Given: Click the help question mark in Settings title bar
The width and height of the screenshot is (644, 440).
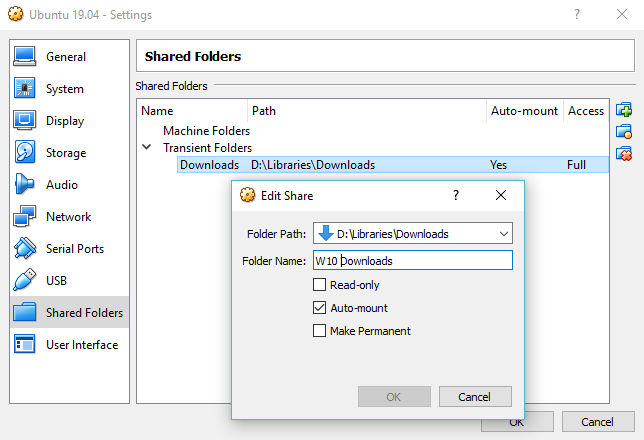Looking at the screenshot, I should tap(577, 14).
